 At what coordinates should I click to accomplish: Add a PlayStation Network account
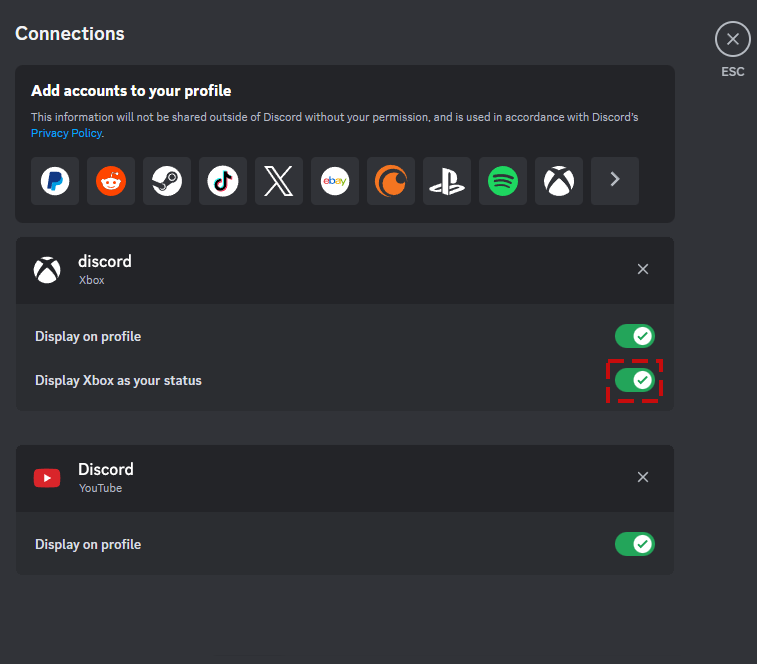coord(447,181)
